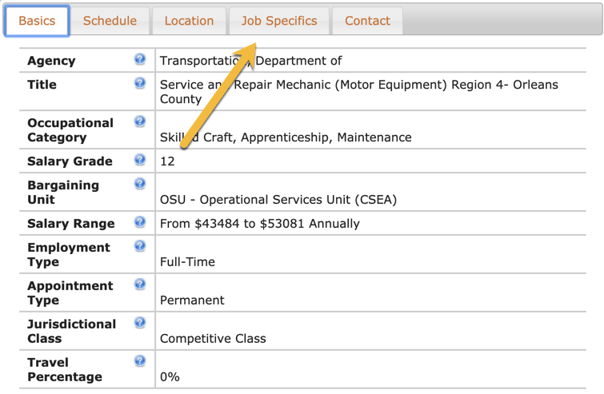Switch to the Schedule tab
This screenshot has height=394, width=604.
110,21
